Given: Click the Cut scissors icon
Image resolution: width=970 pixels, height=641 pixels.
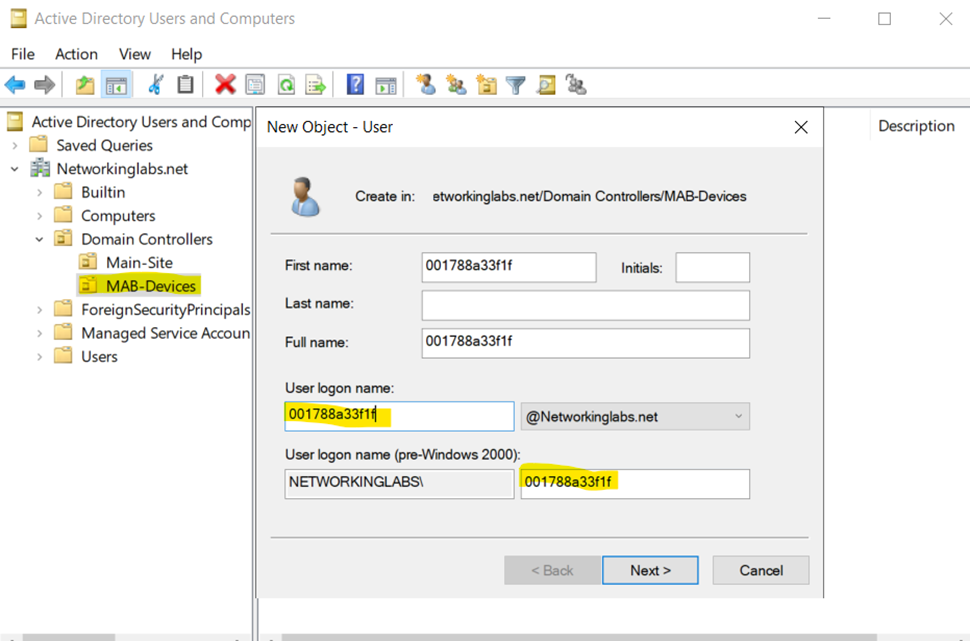Looking at the screenshot, I should tap(155, 85).
